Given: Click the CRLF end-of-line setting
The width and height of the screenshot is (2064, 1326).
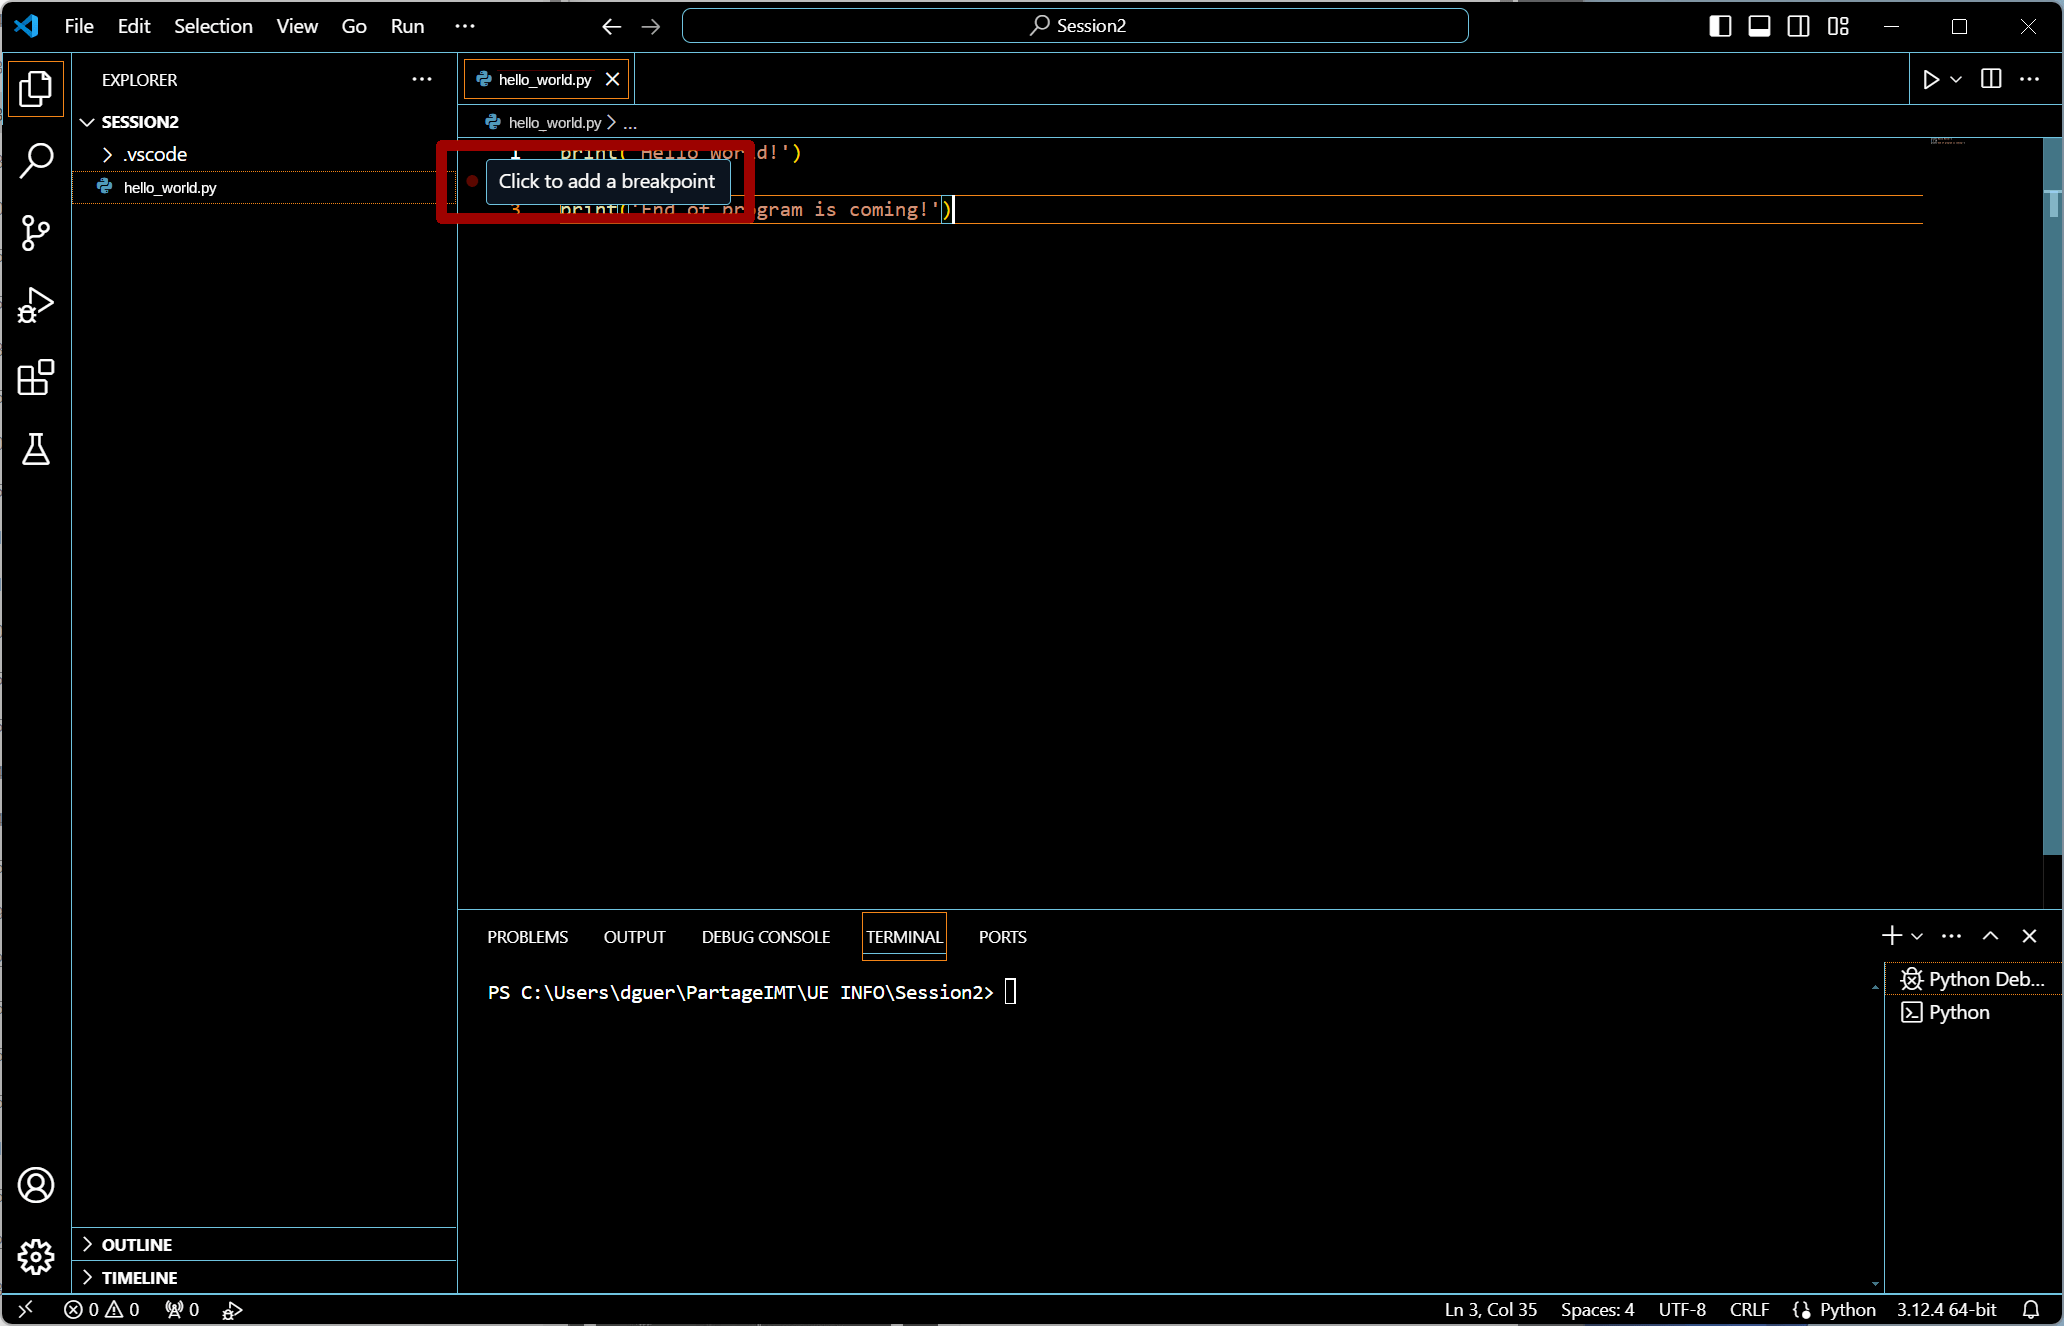Looking at the screenshot, I should 1749,1310.
